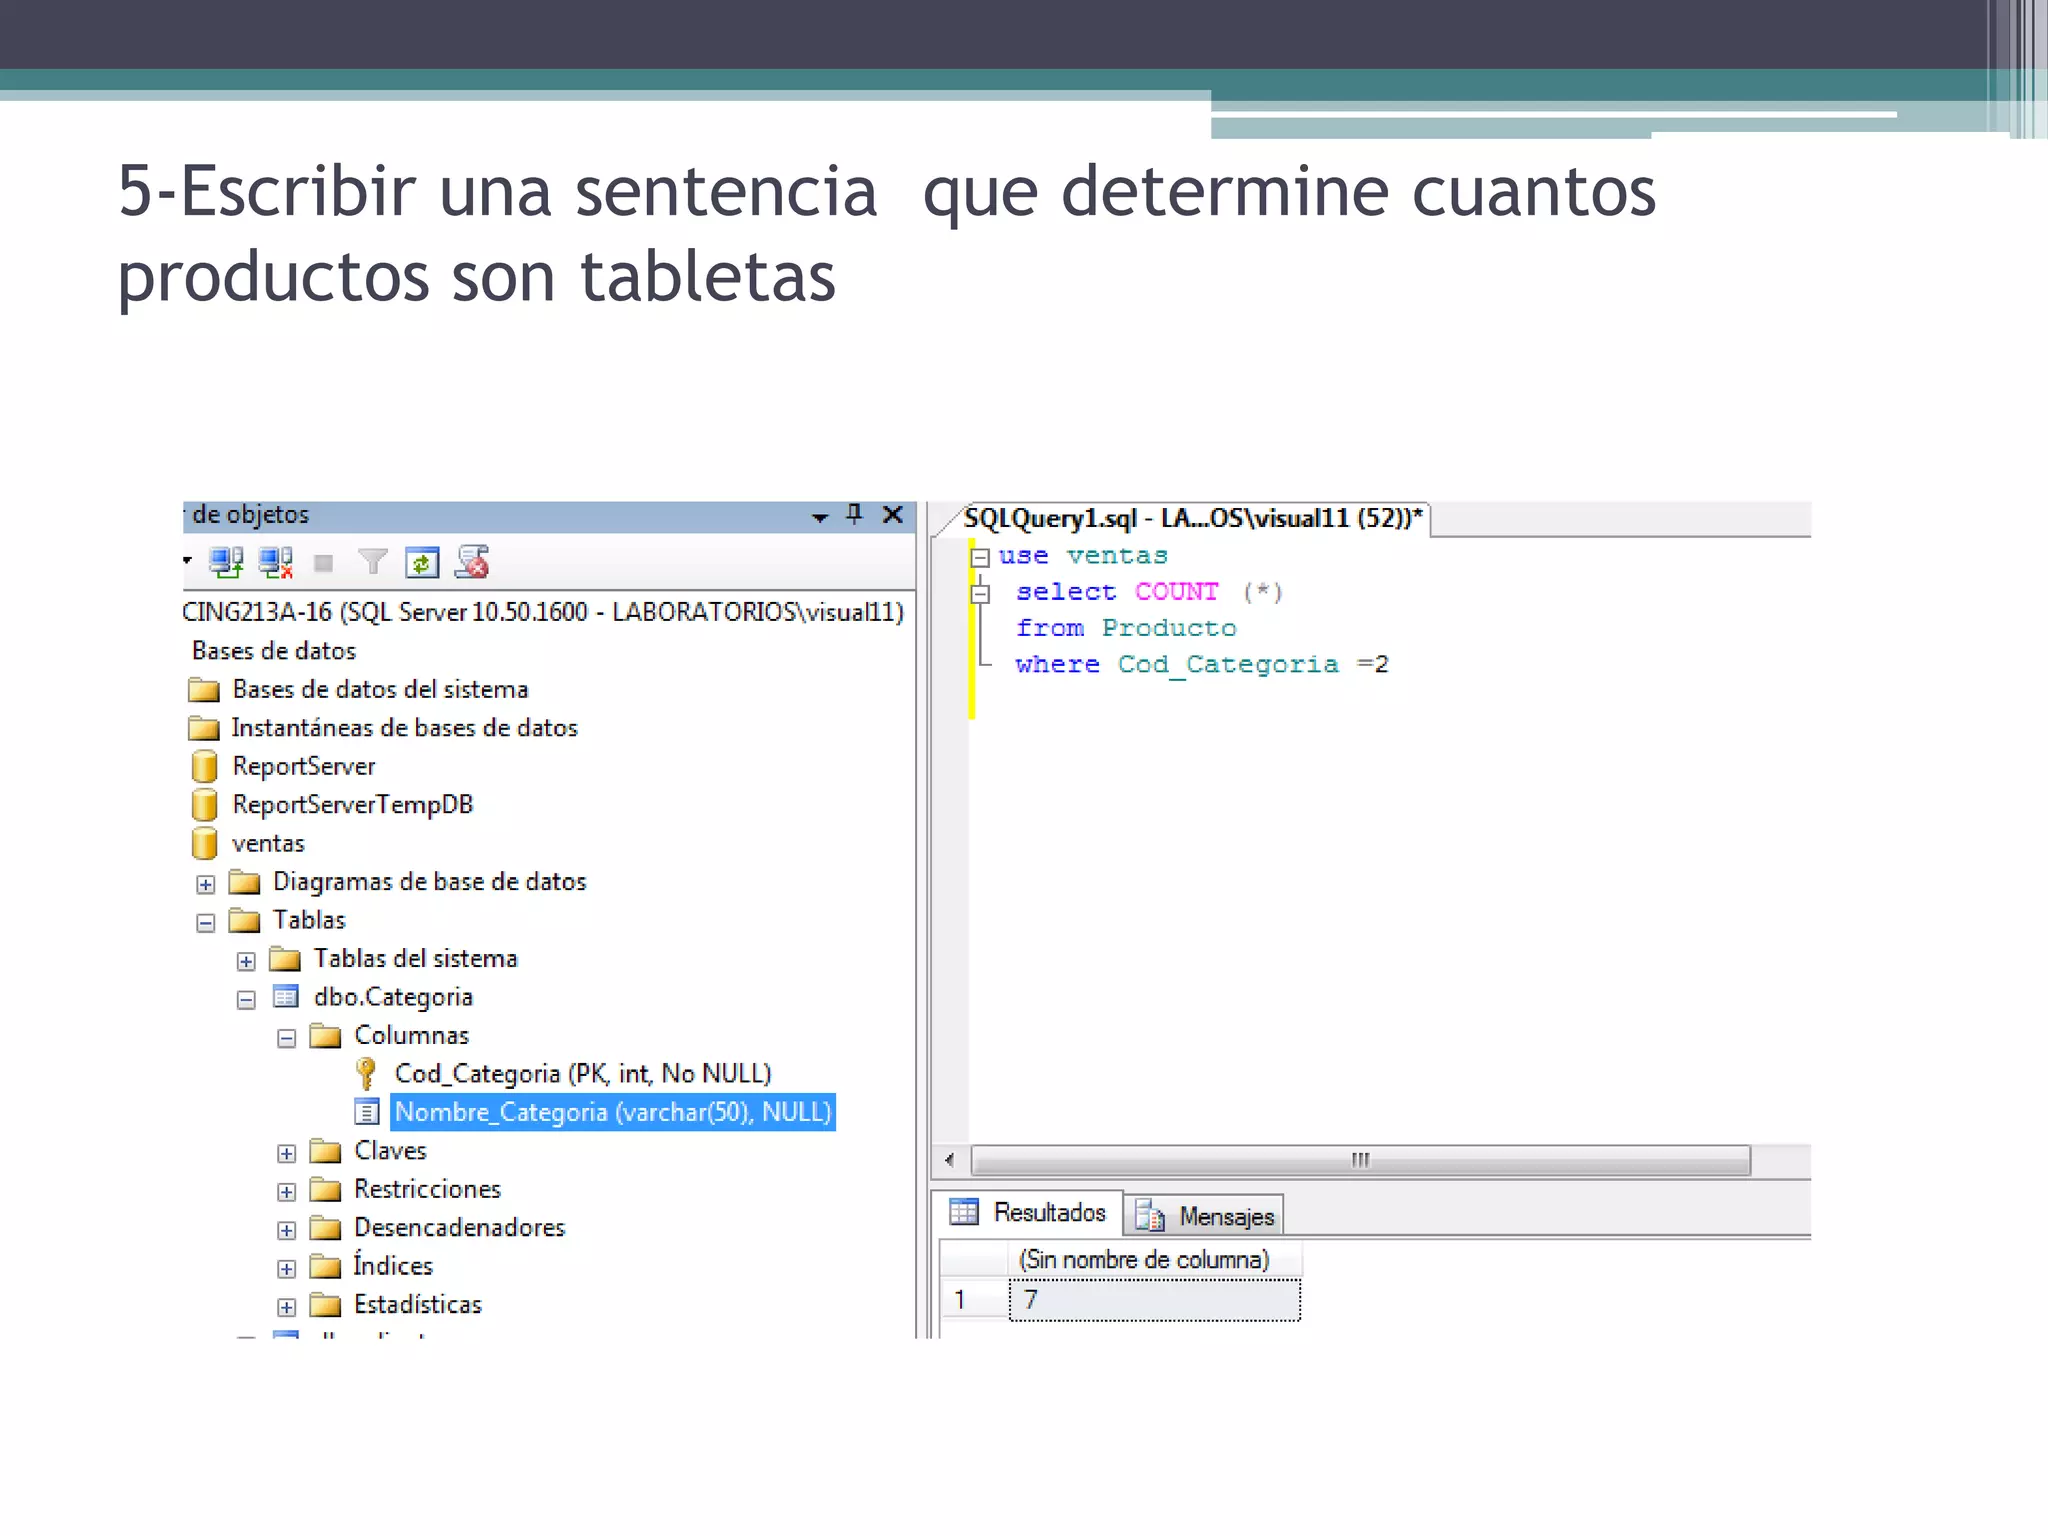Expand the Restricciones folder
The image size is (2048, 1536).
click(x=287, y=1192)
